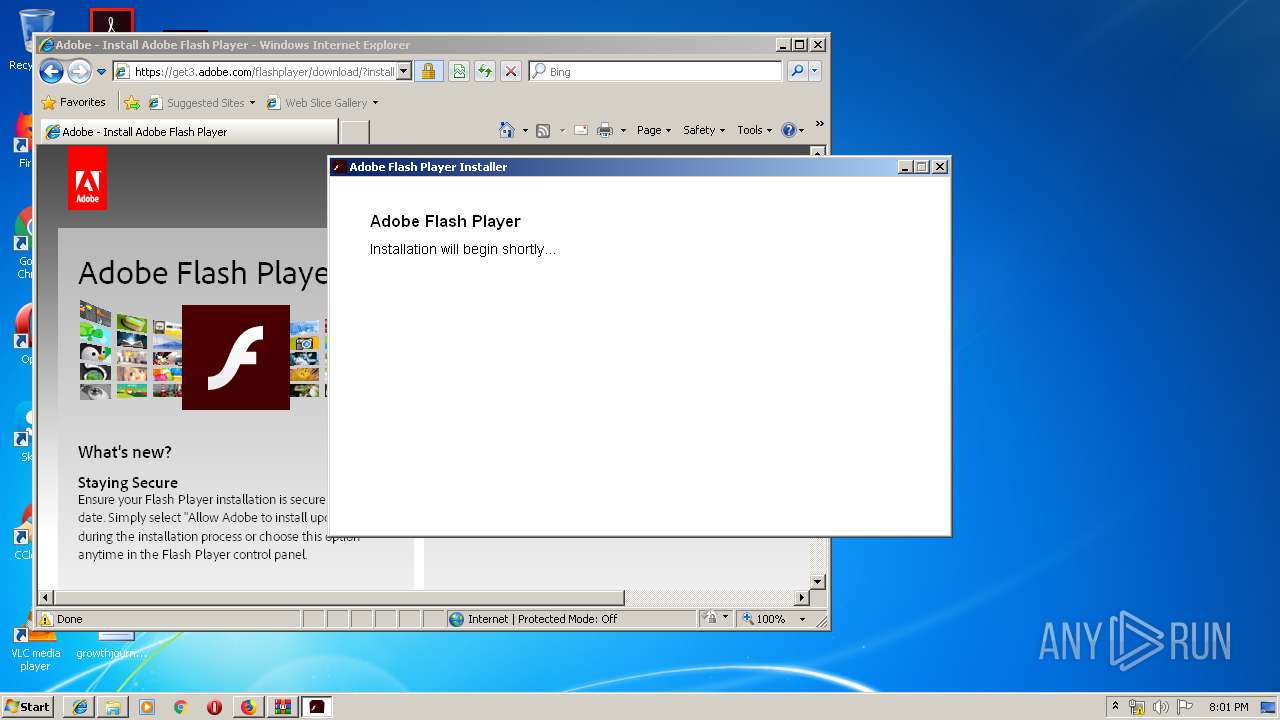Image resolution: width=1280 pixels, height=720 pixels.
Task: Click the 'What's new?' heading
Action: coord(125,452)
